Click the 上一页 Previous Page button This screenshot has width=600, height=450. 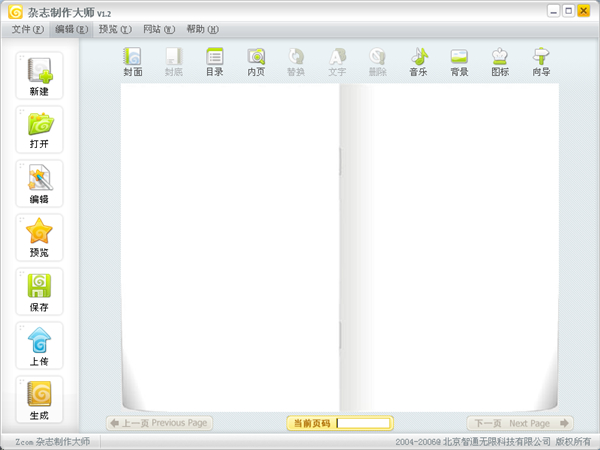point(159,423)
